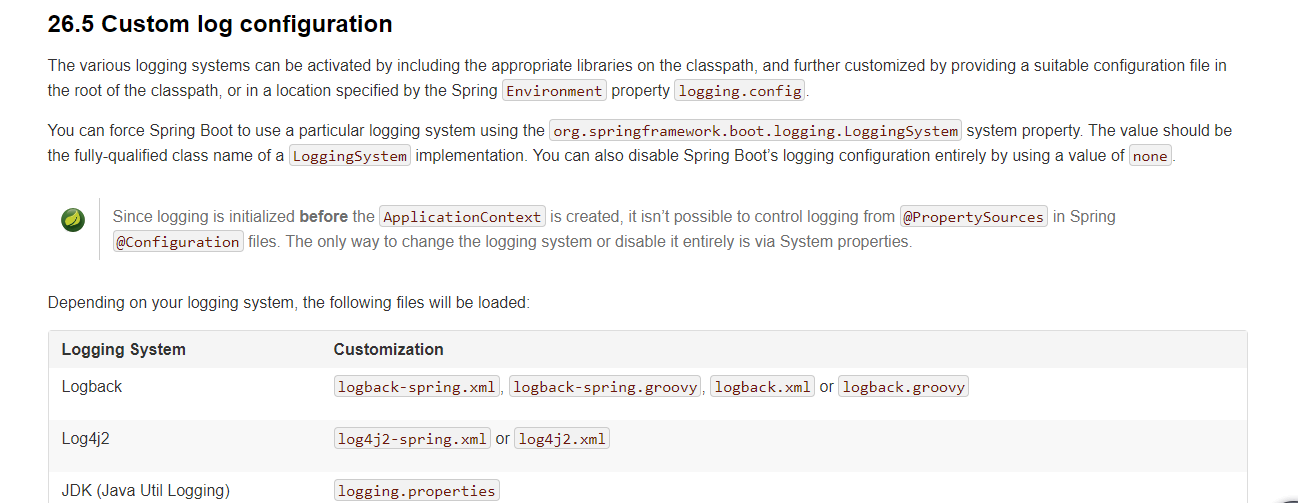
Task: Click the 'JDK (Java Util Logging)' cell
Action: (x=146, y=490)
